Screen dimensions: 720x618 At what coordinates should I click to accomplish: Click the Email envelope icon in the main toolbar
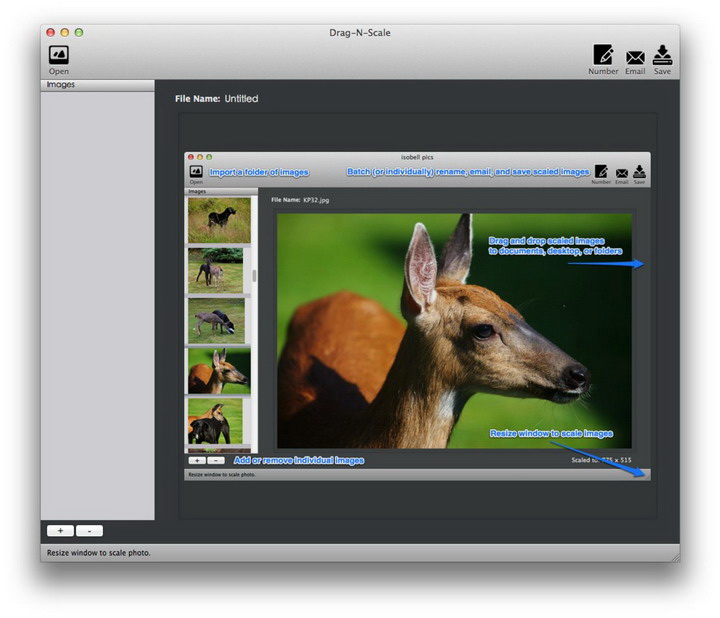[x=635, y=58]
